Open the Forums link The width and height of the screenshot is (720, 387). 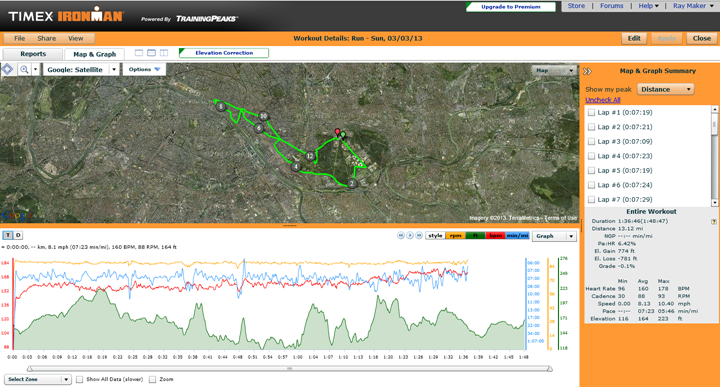[x=612, y=6]
